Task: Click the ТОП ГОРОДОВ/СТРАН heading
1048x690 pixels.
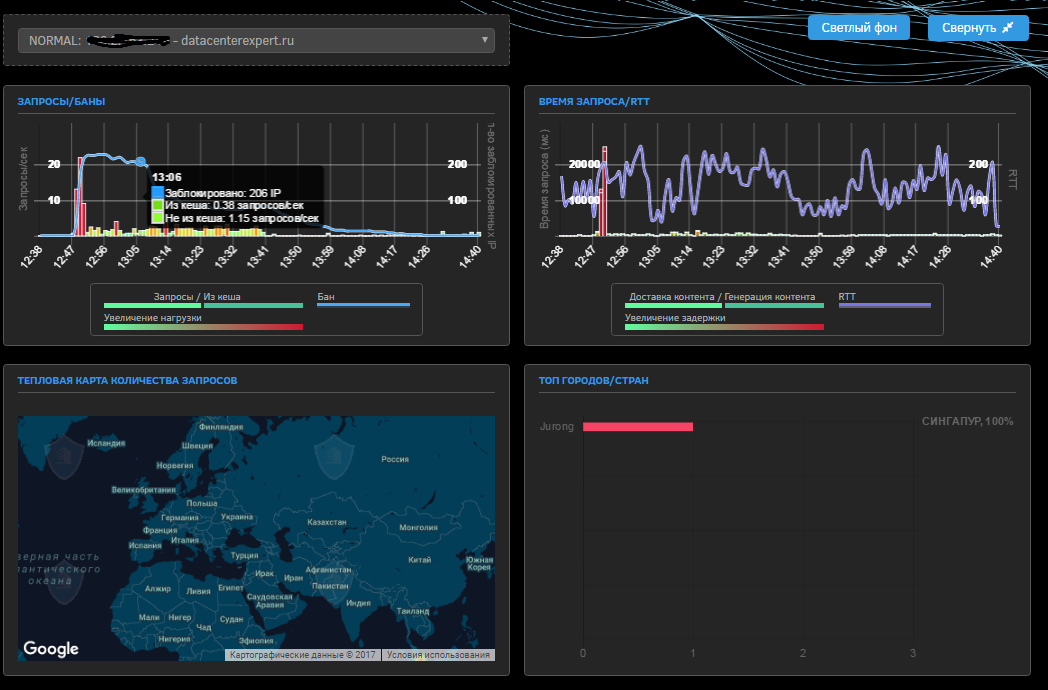Action: click(x=594, y=380)
